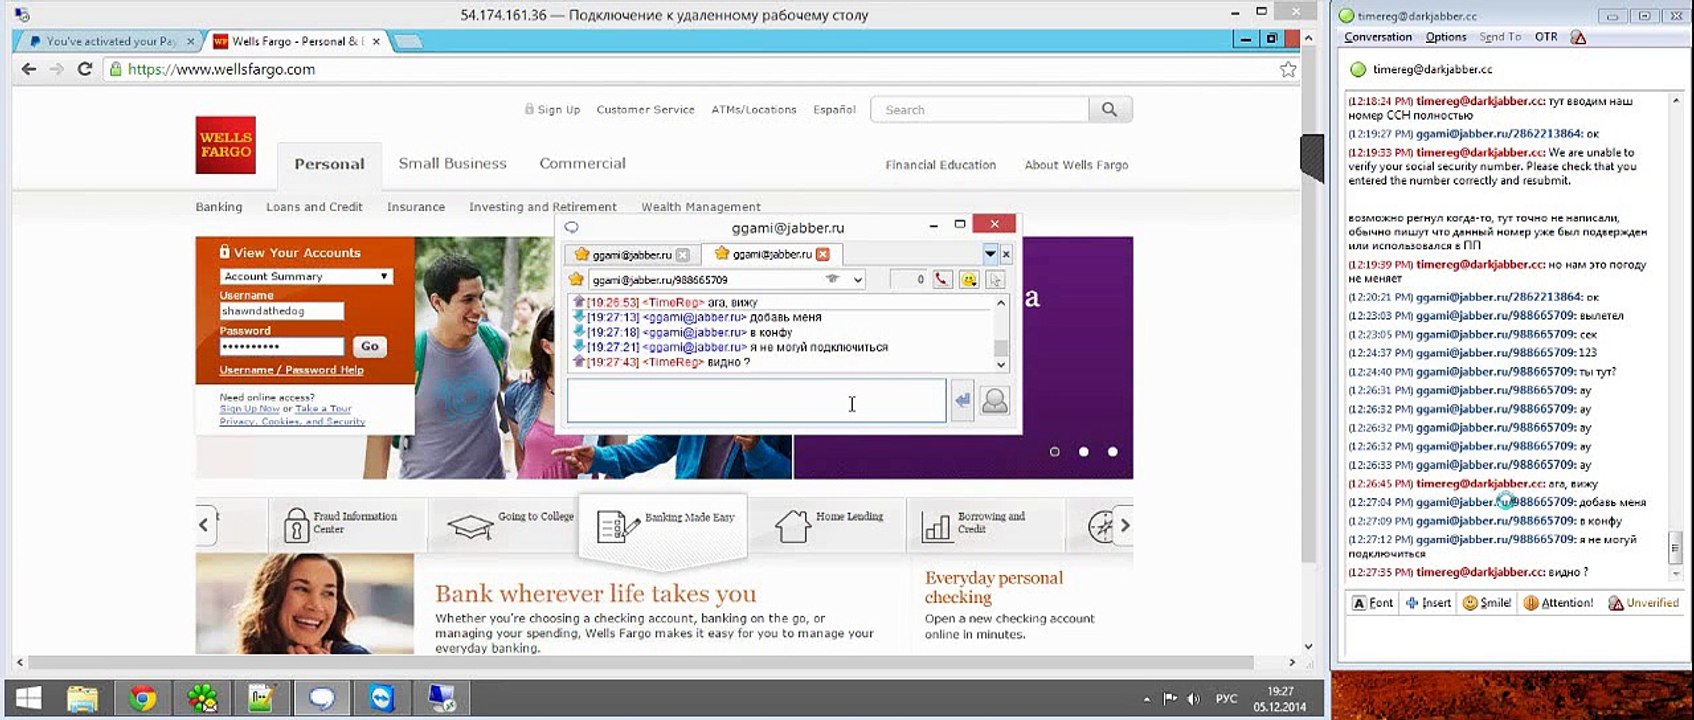Click the phone call icon in the ggami chat

[942, 280]
